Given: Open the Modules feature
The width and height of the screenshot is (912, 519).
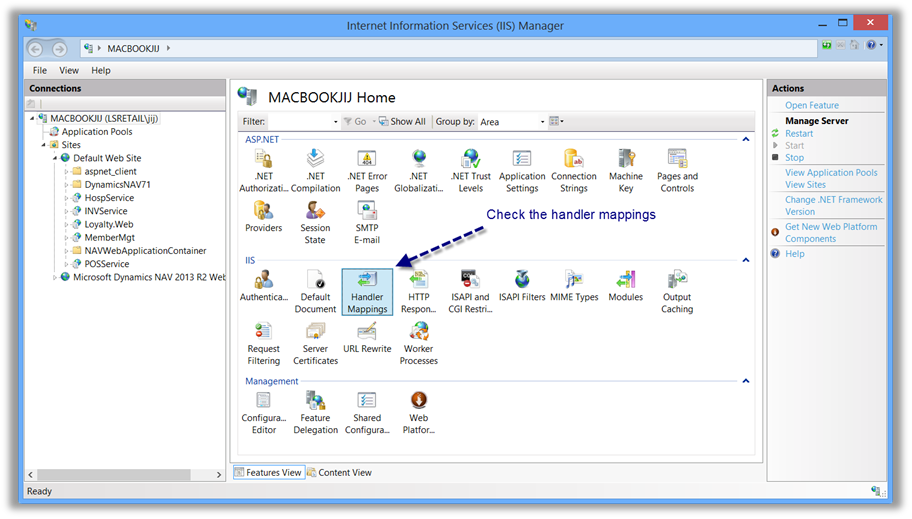Looking at the screenshot, I should (x=626, y=286).
